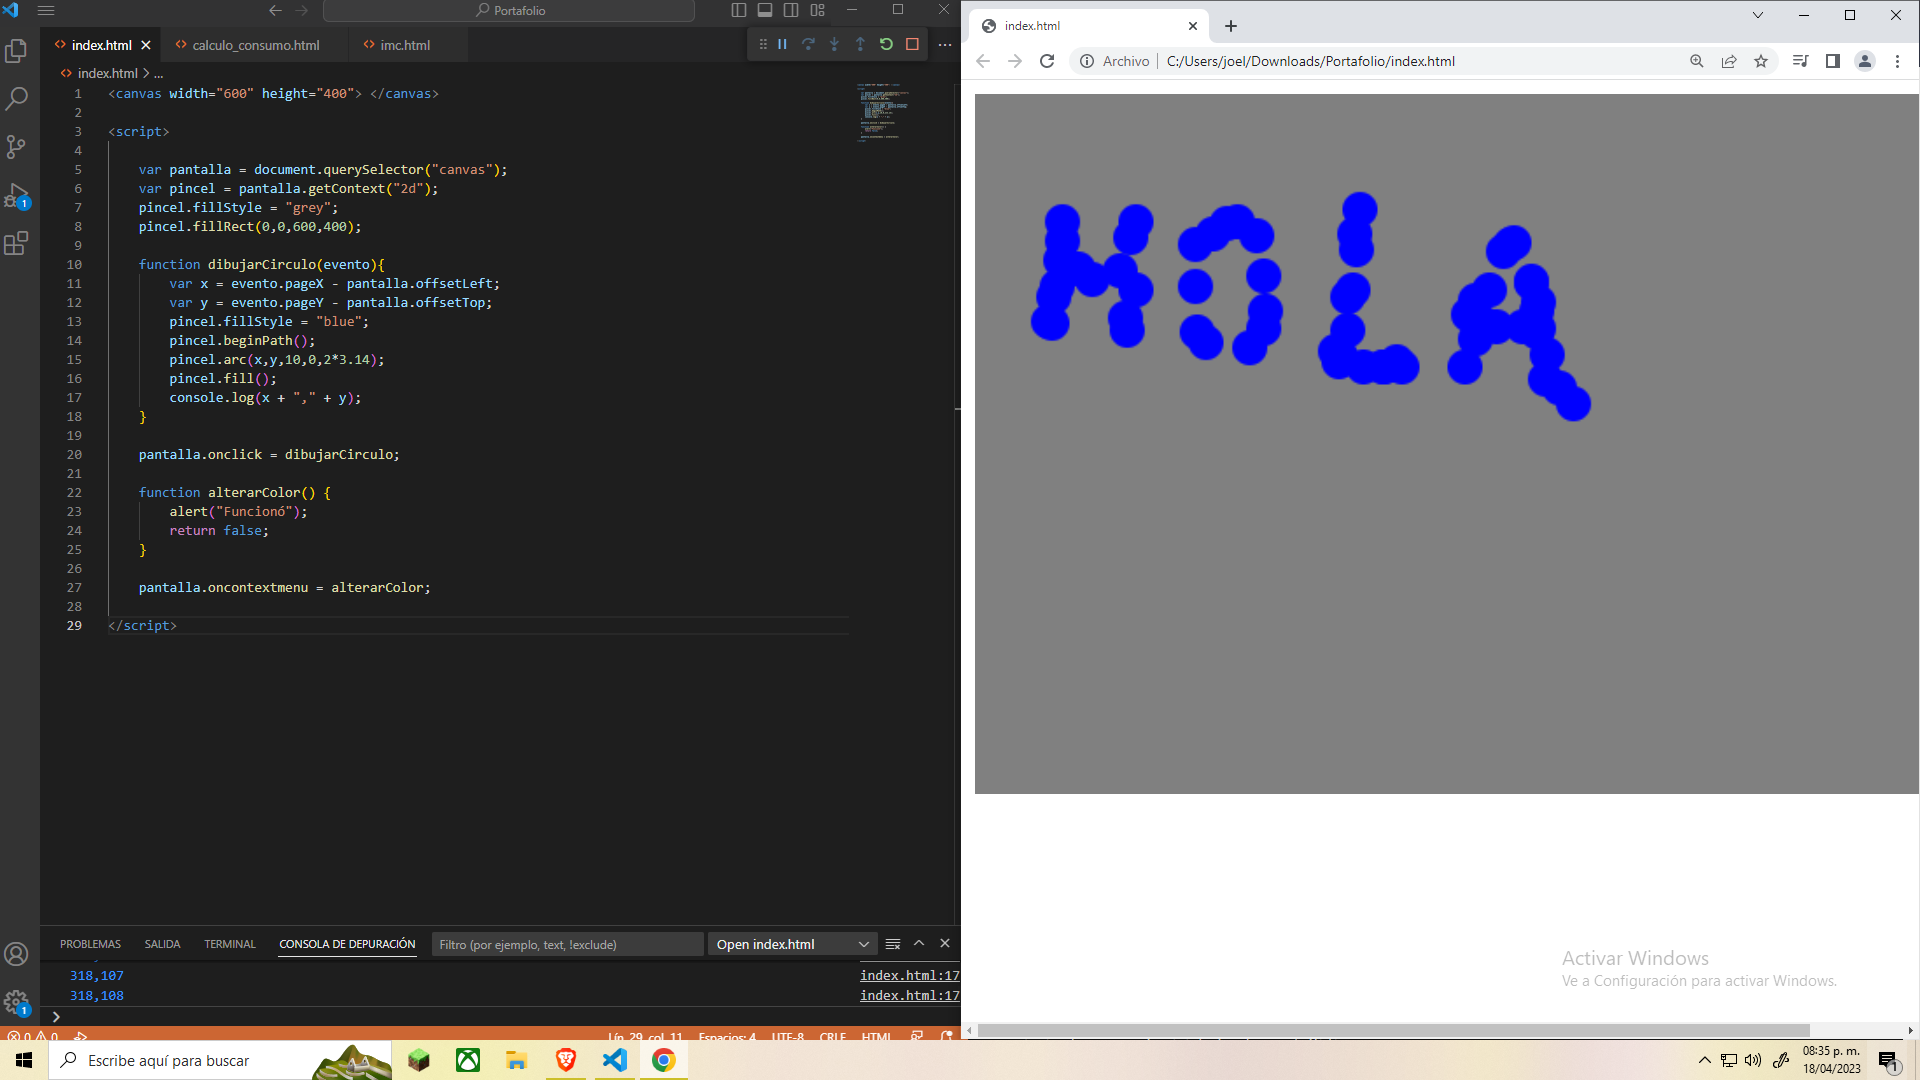Pause the debug session

(783, 44)
